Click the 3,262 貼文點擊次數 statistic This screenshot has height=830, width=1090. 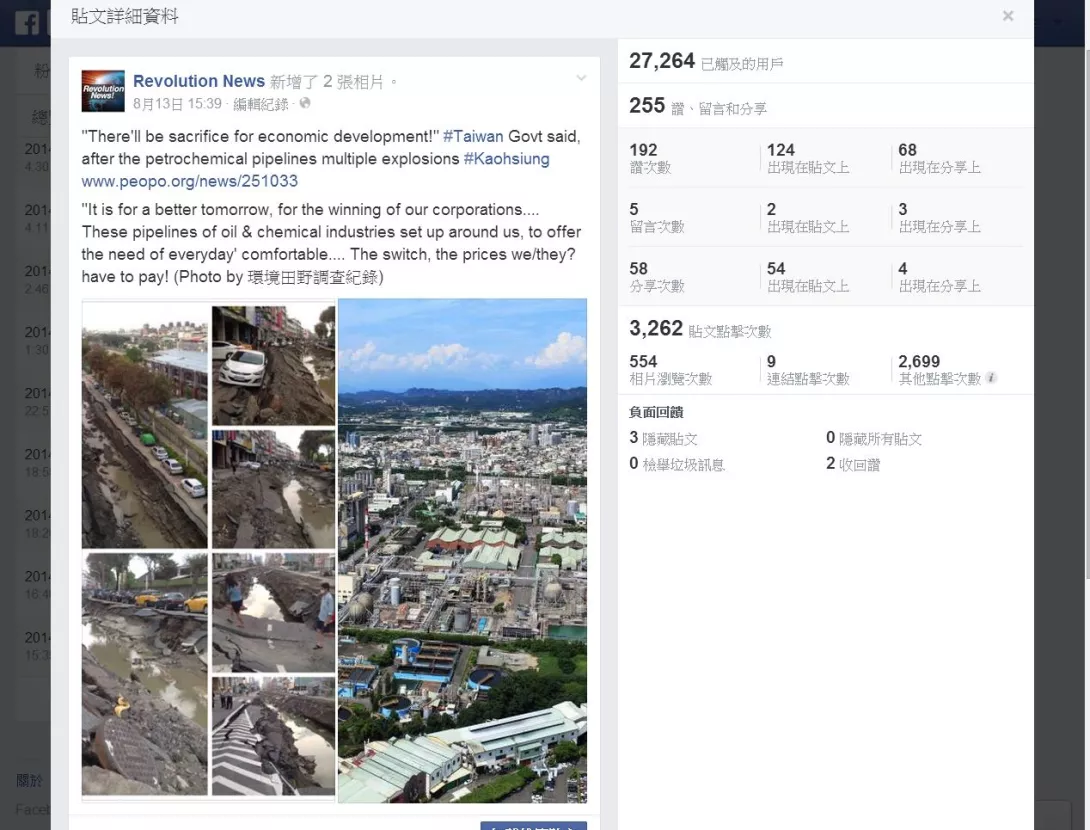[700, 329]
